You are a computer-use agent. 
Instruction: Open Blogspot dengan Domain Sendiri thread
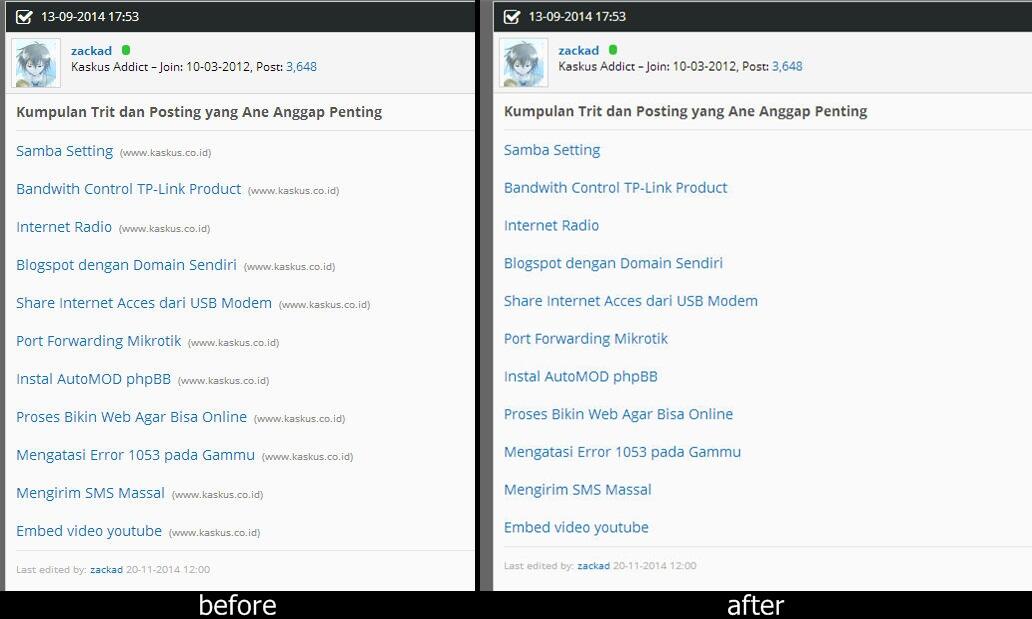tap(126, 265)
